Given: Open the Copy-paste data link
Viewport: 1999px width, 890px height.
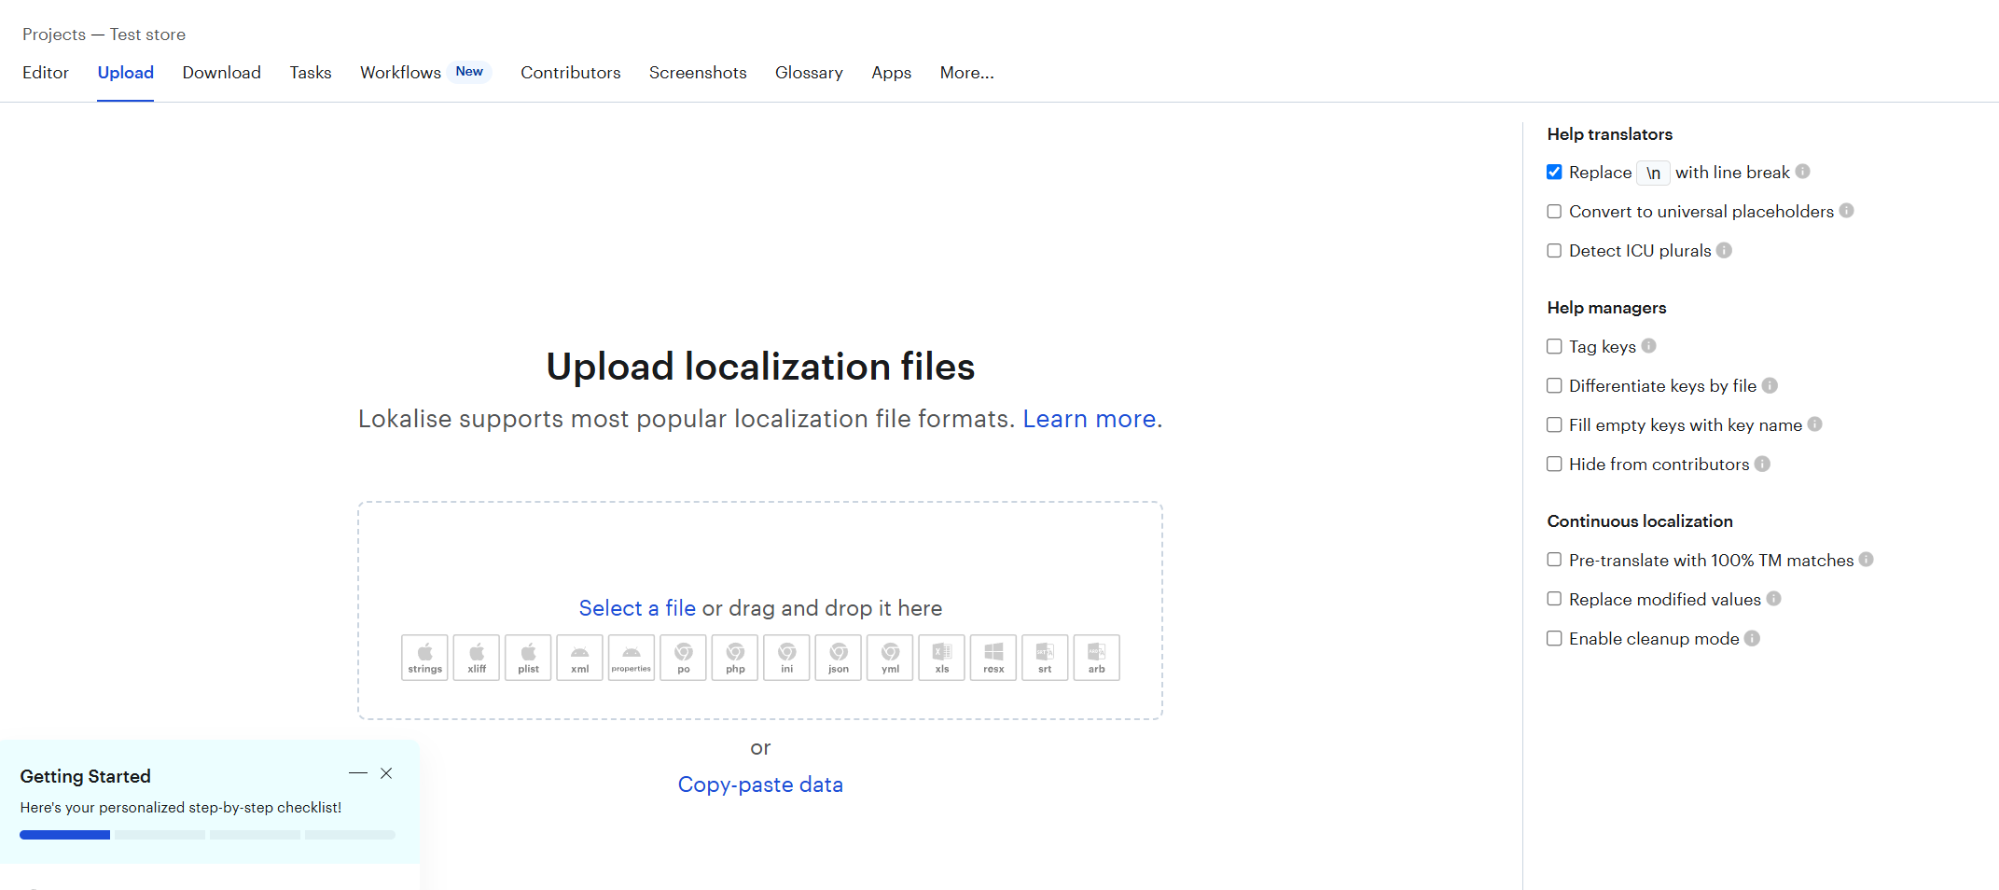Looking at the screenshot, I should 760,785.
